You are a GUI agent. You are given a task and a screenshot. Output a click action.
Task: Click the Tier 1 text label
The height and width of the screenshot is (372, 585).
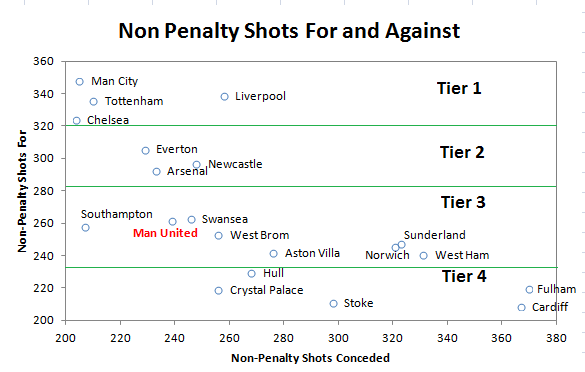click(459, 88)
